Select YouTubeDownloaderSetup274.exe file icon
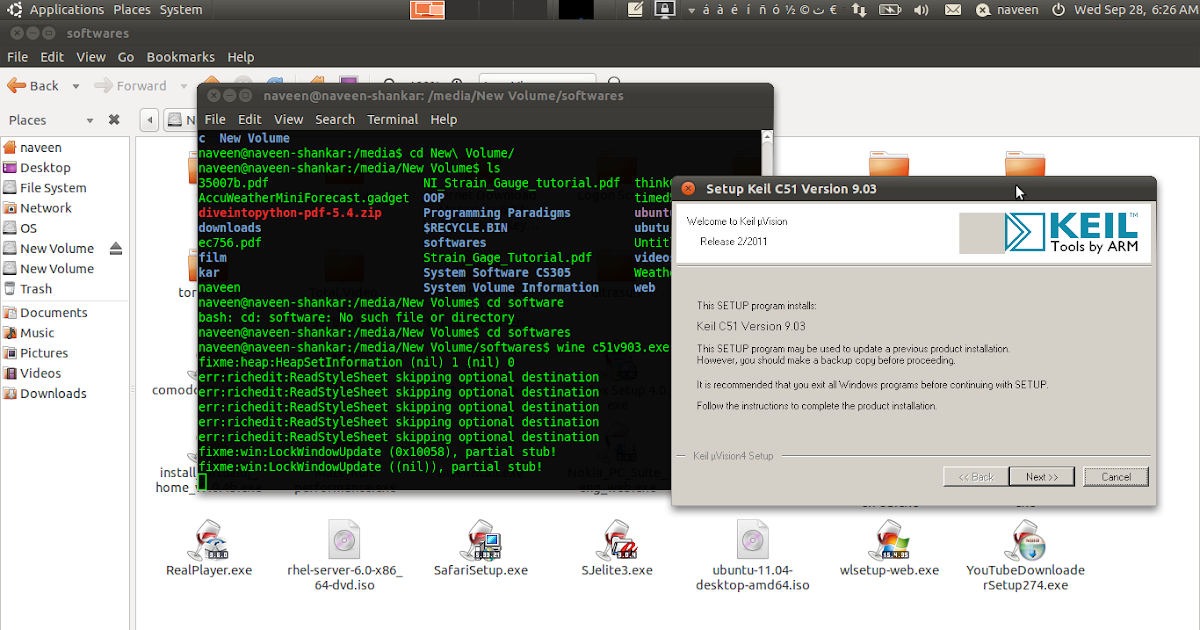 click(x=1025, y=540)
